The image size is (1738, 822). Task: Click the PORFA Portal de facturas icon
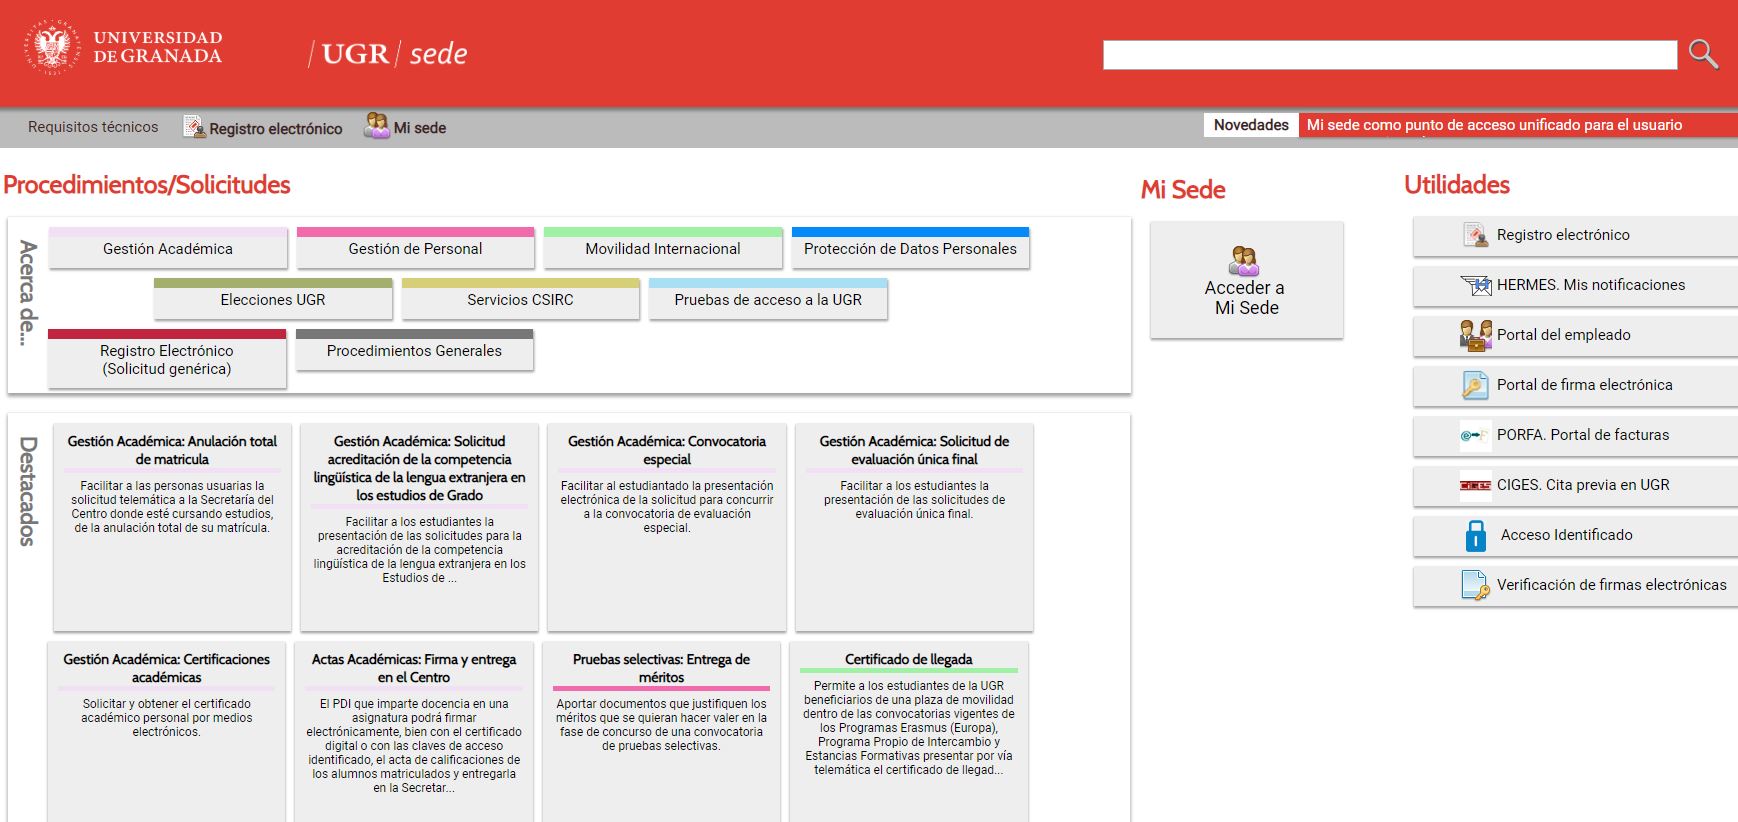tap(1474, 435)
